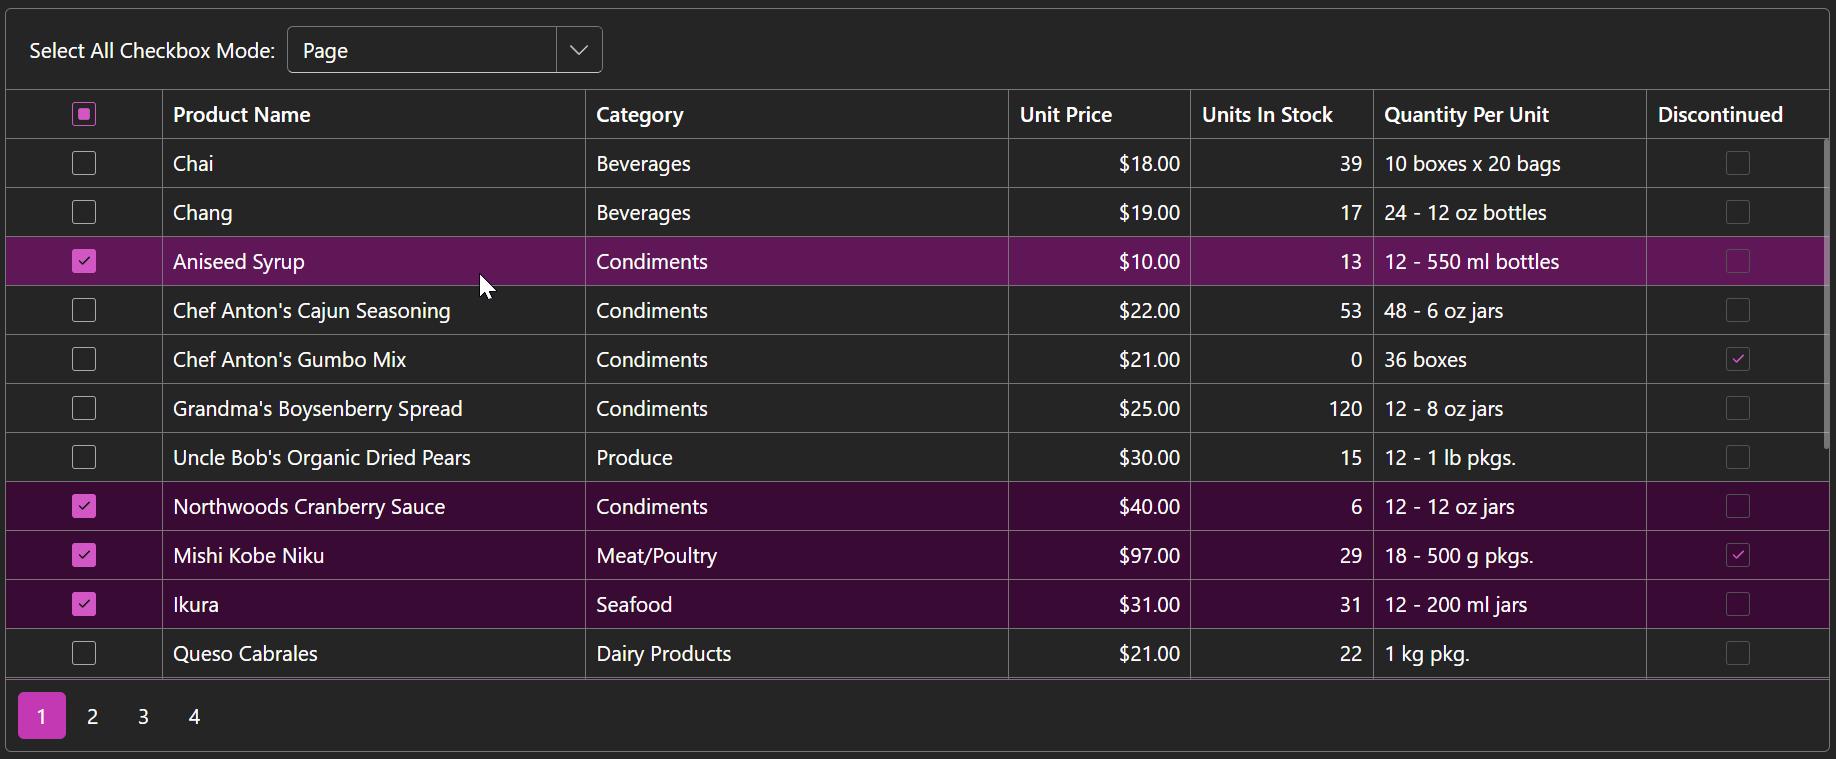Check the Chai row selection checkbox
The image size is (1836, 759).
click(84, 163)
